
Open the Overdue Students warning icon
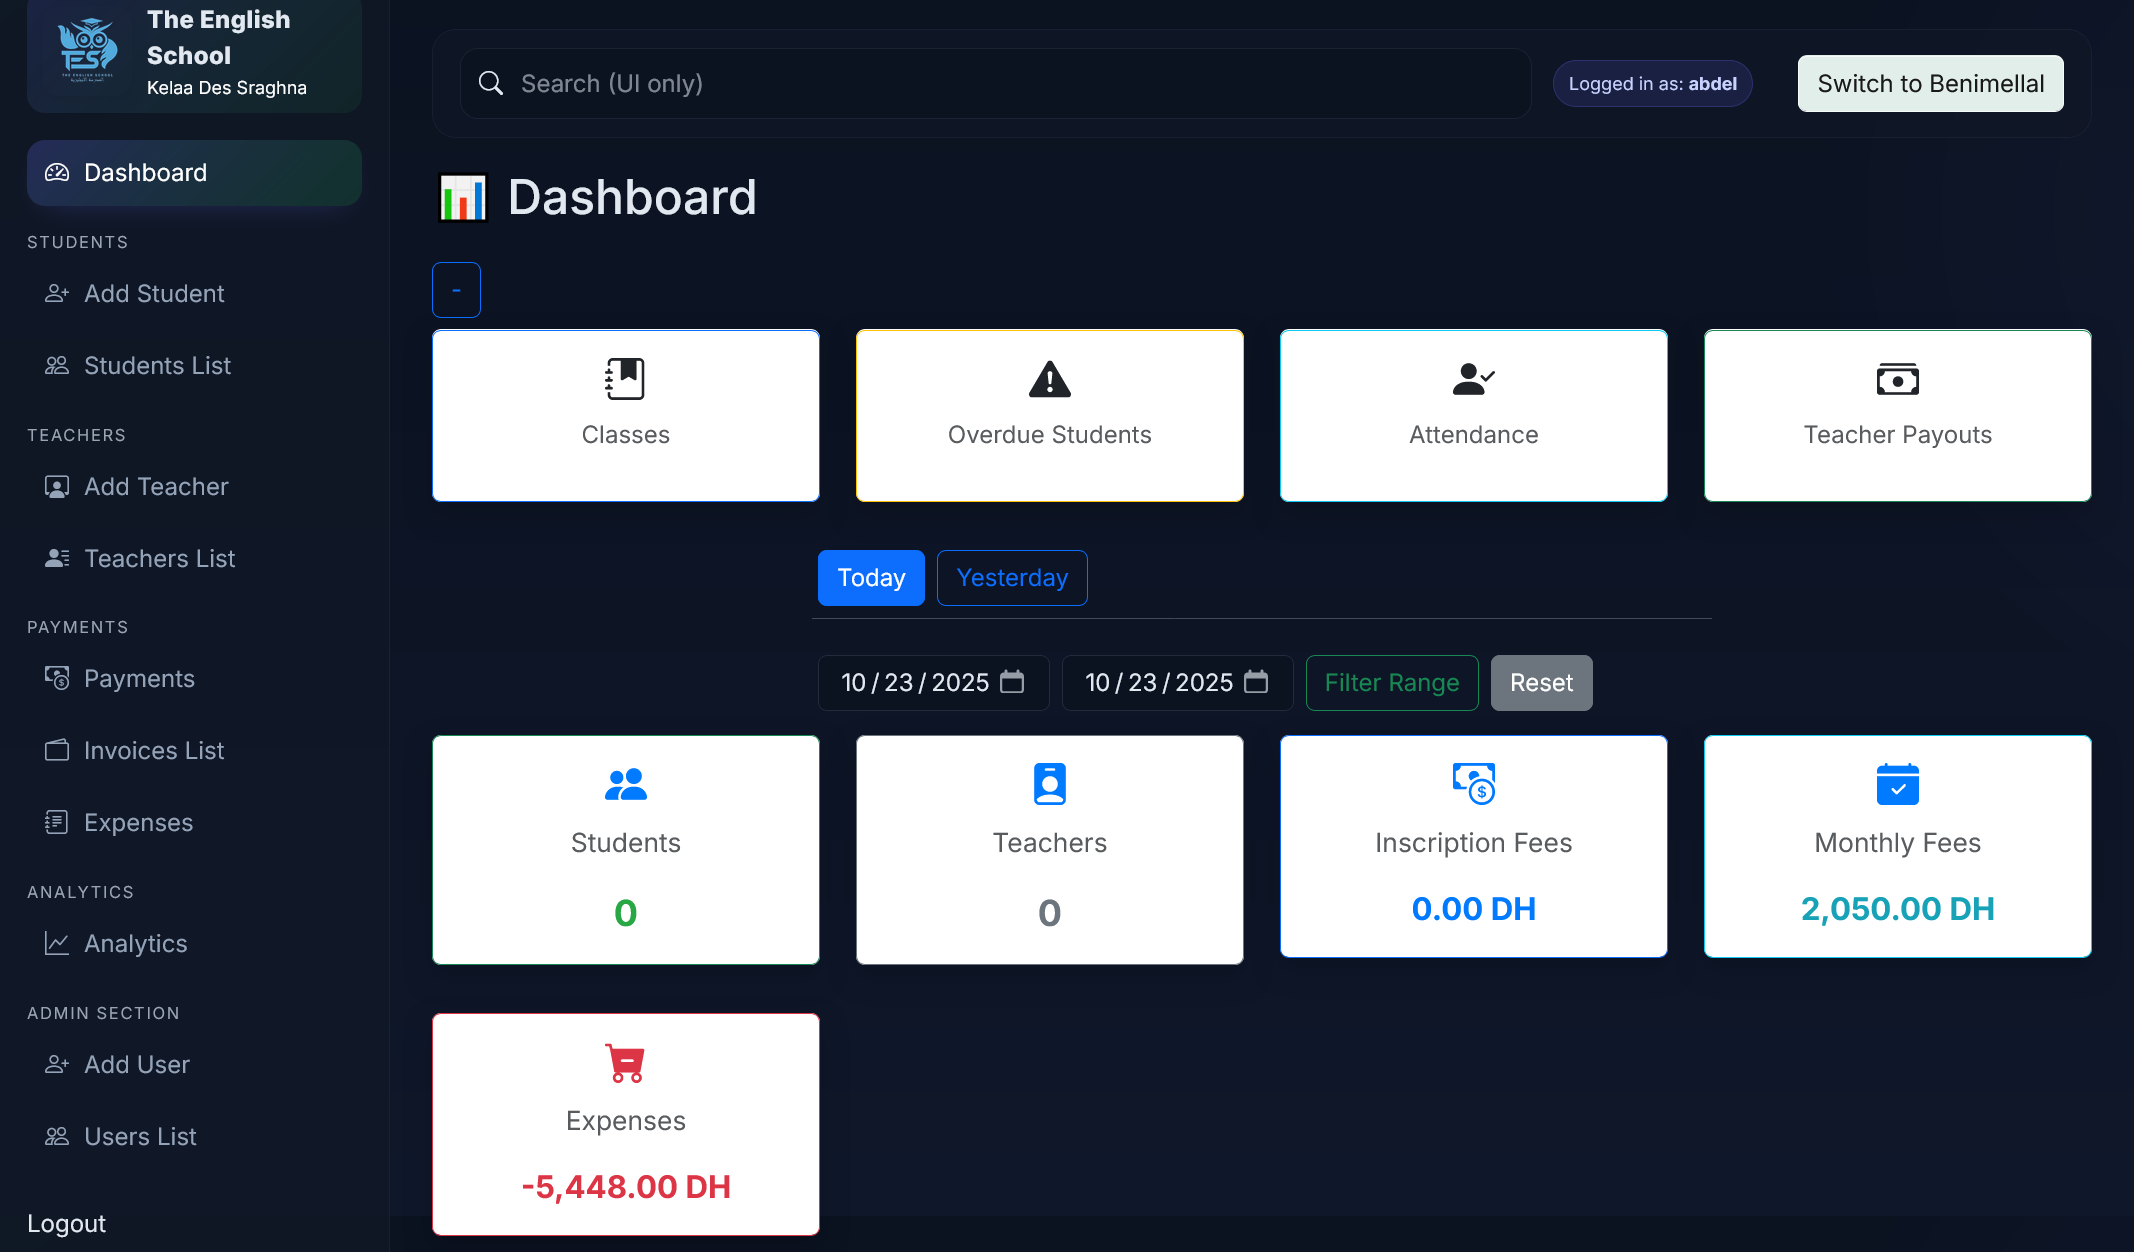tap(1049, 379)
